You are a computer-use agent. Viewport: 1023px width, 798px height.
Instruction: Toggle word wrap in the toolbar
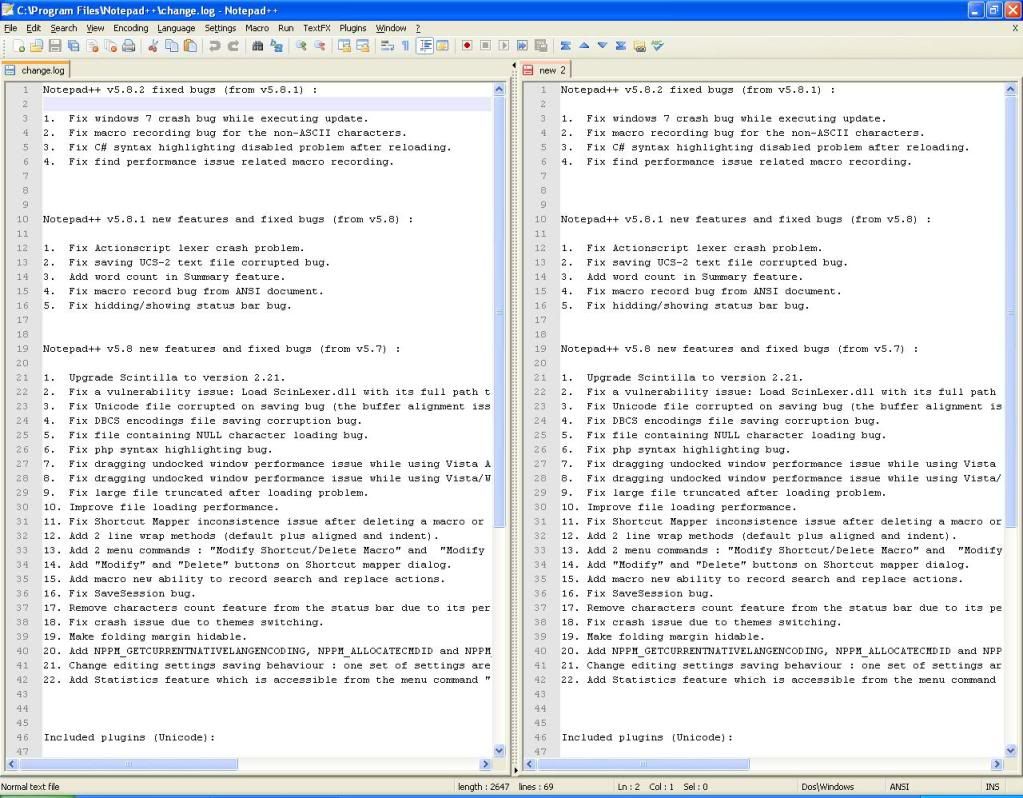point(387,46)
